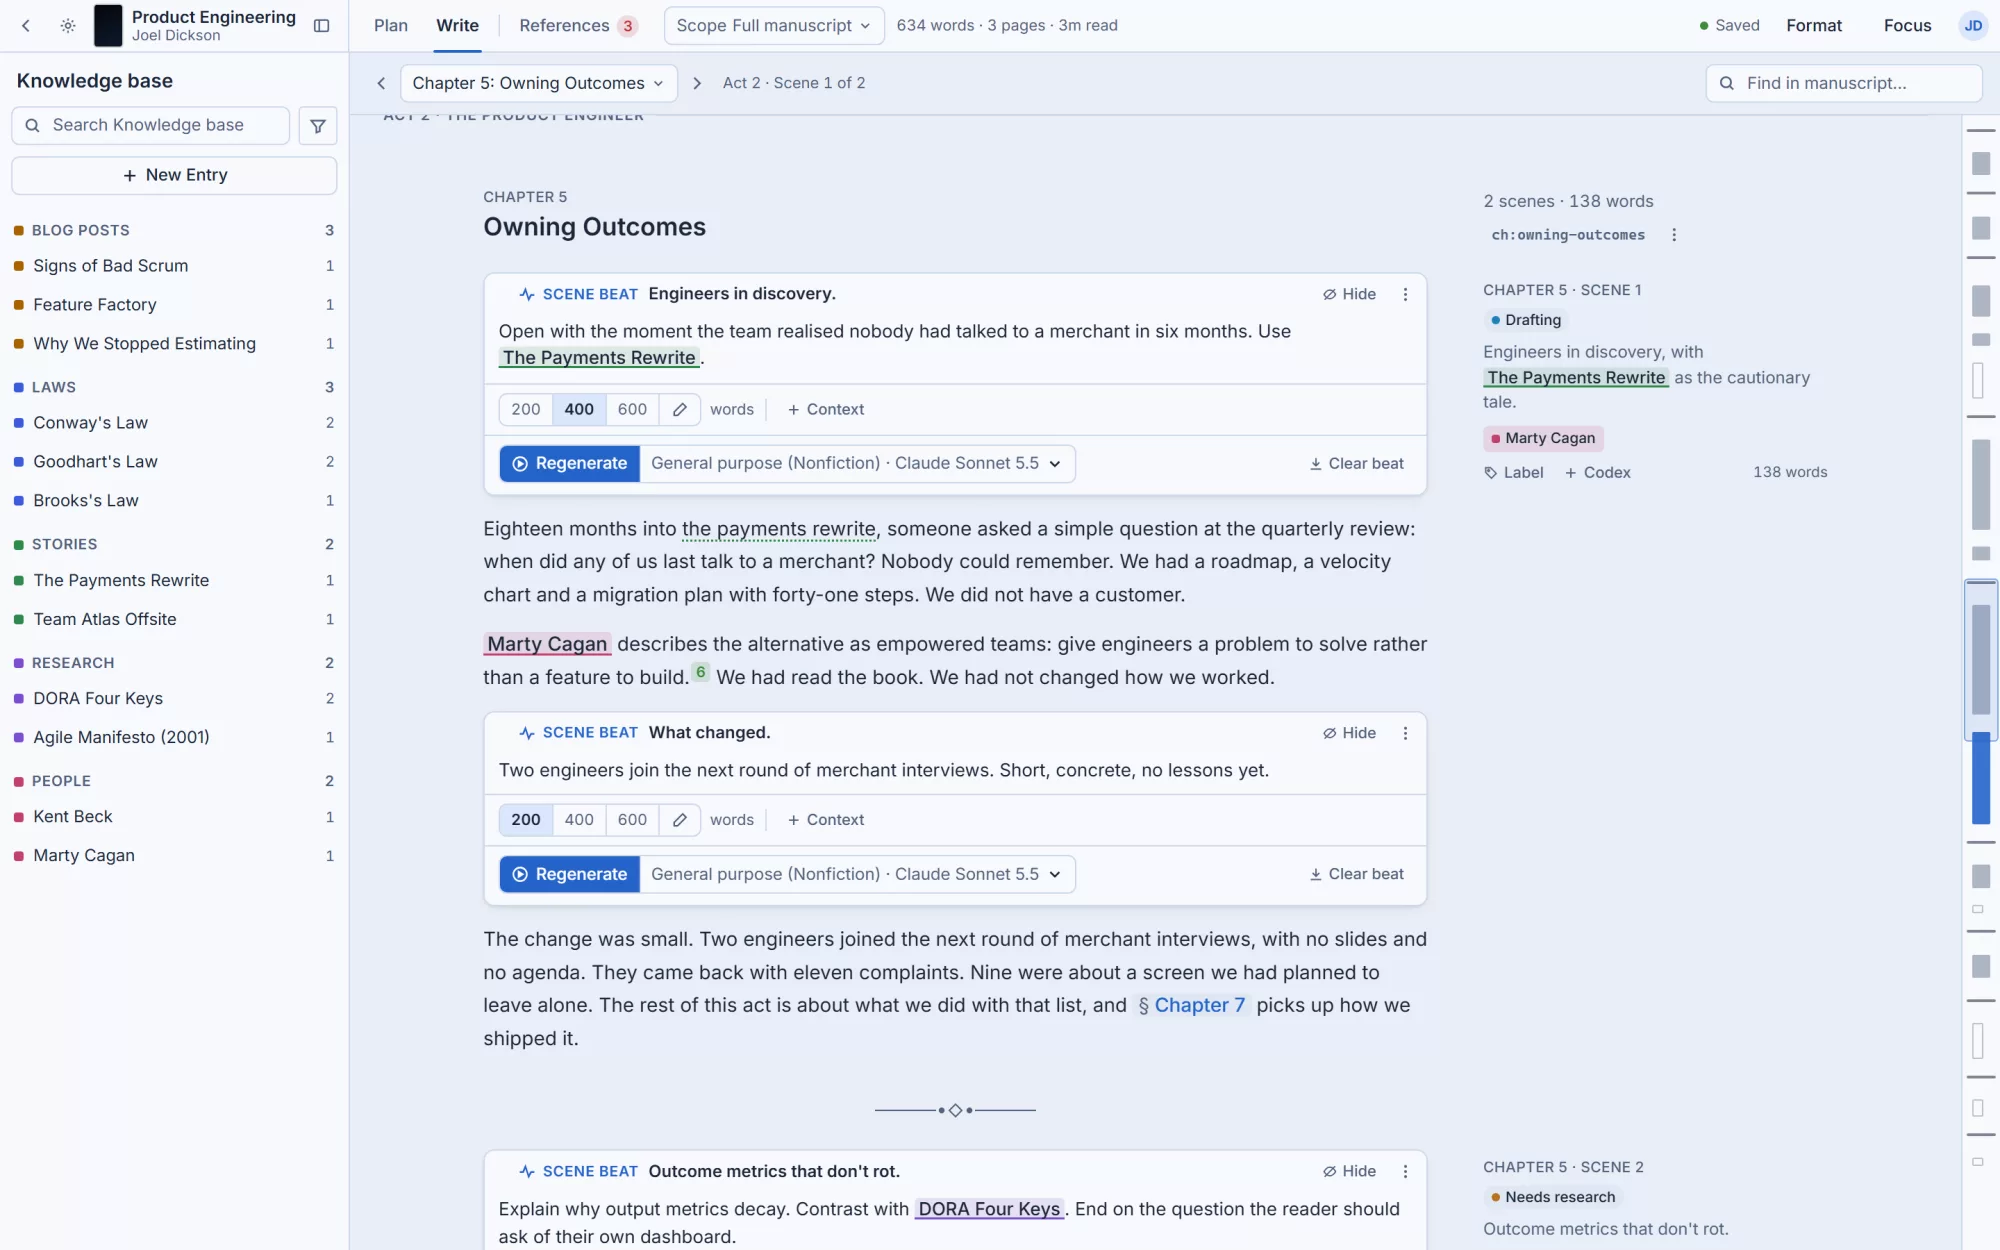This screenshot has width=2000, height=1250.
Task: Open kebab menu on Engineers in discovery beat
Action: [1405, 294]
